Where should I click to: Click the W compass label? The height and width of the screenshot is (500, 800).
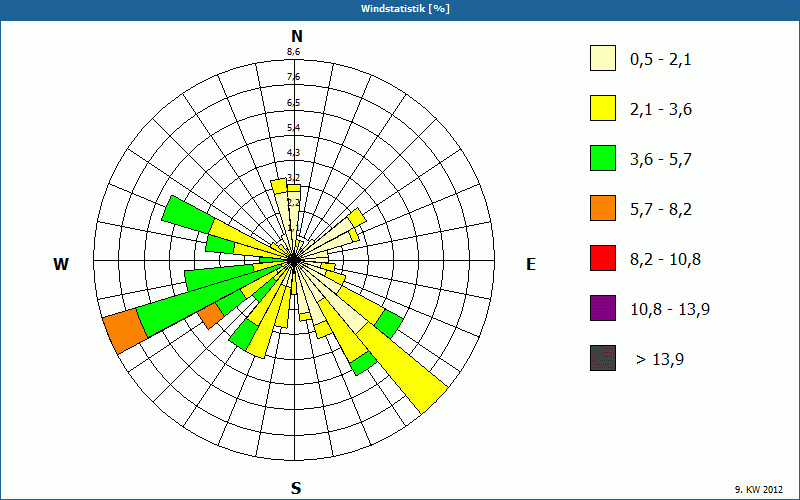(61, 264)
